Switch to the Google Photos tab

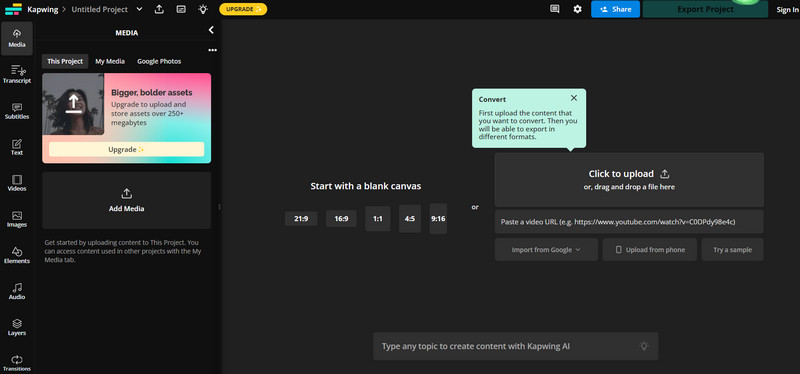click(x=159, y=61)
